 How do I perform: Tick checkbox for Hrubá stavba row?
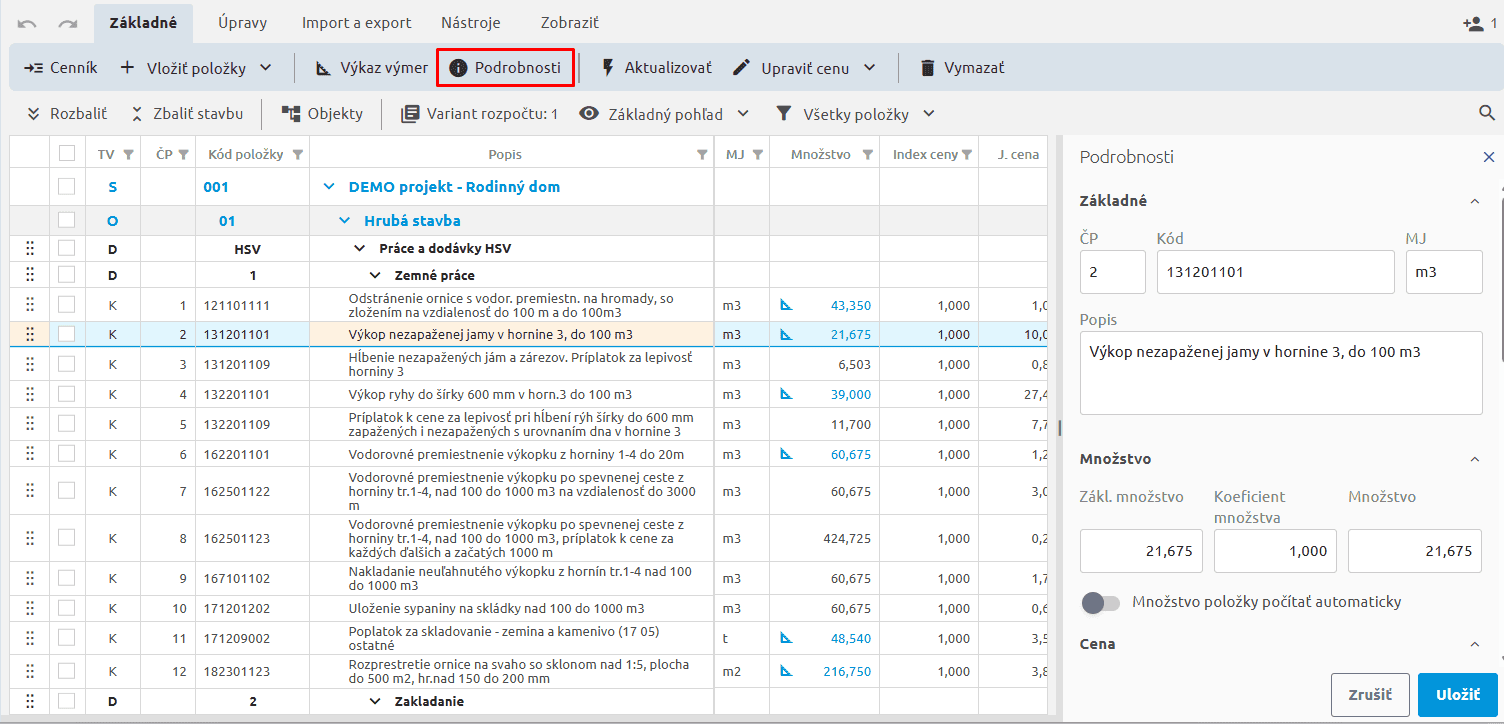tap(67, 220)
